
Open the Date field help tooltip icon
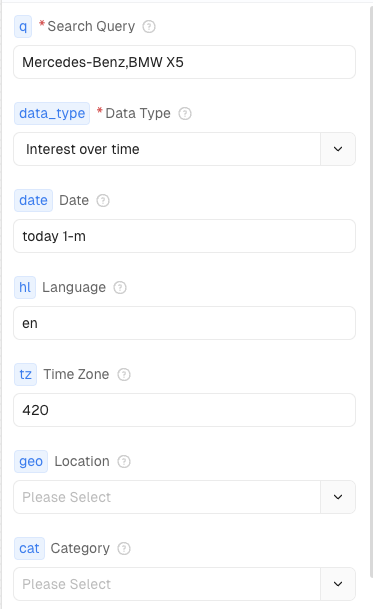pos(103,200)
